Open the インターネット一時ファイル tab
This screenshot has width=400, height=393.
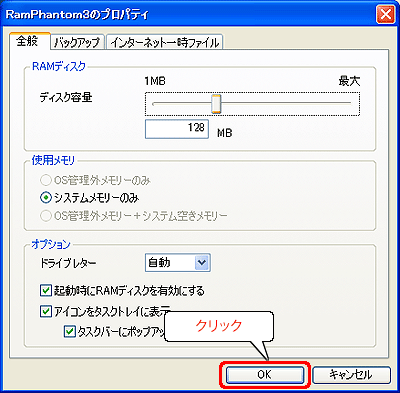(x=164, y=43)
